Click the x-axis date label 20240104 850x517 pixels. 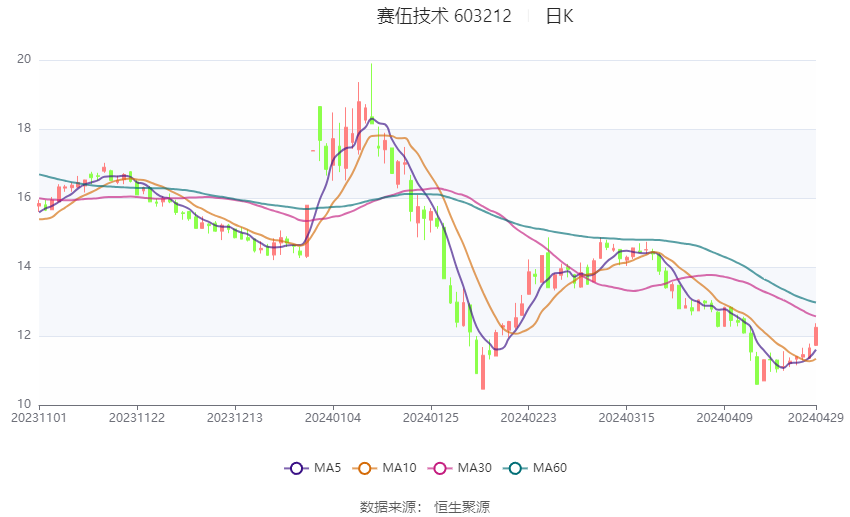click(333, 418)
